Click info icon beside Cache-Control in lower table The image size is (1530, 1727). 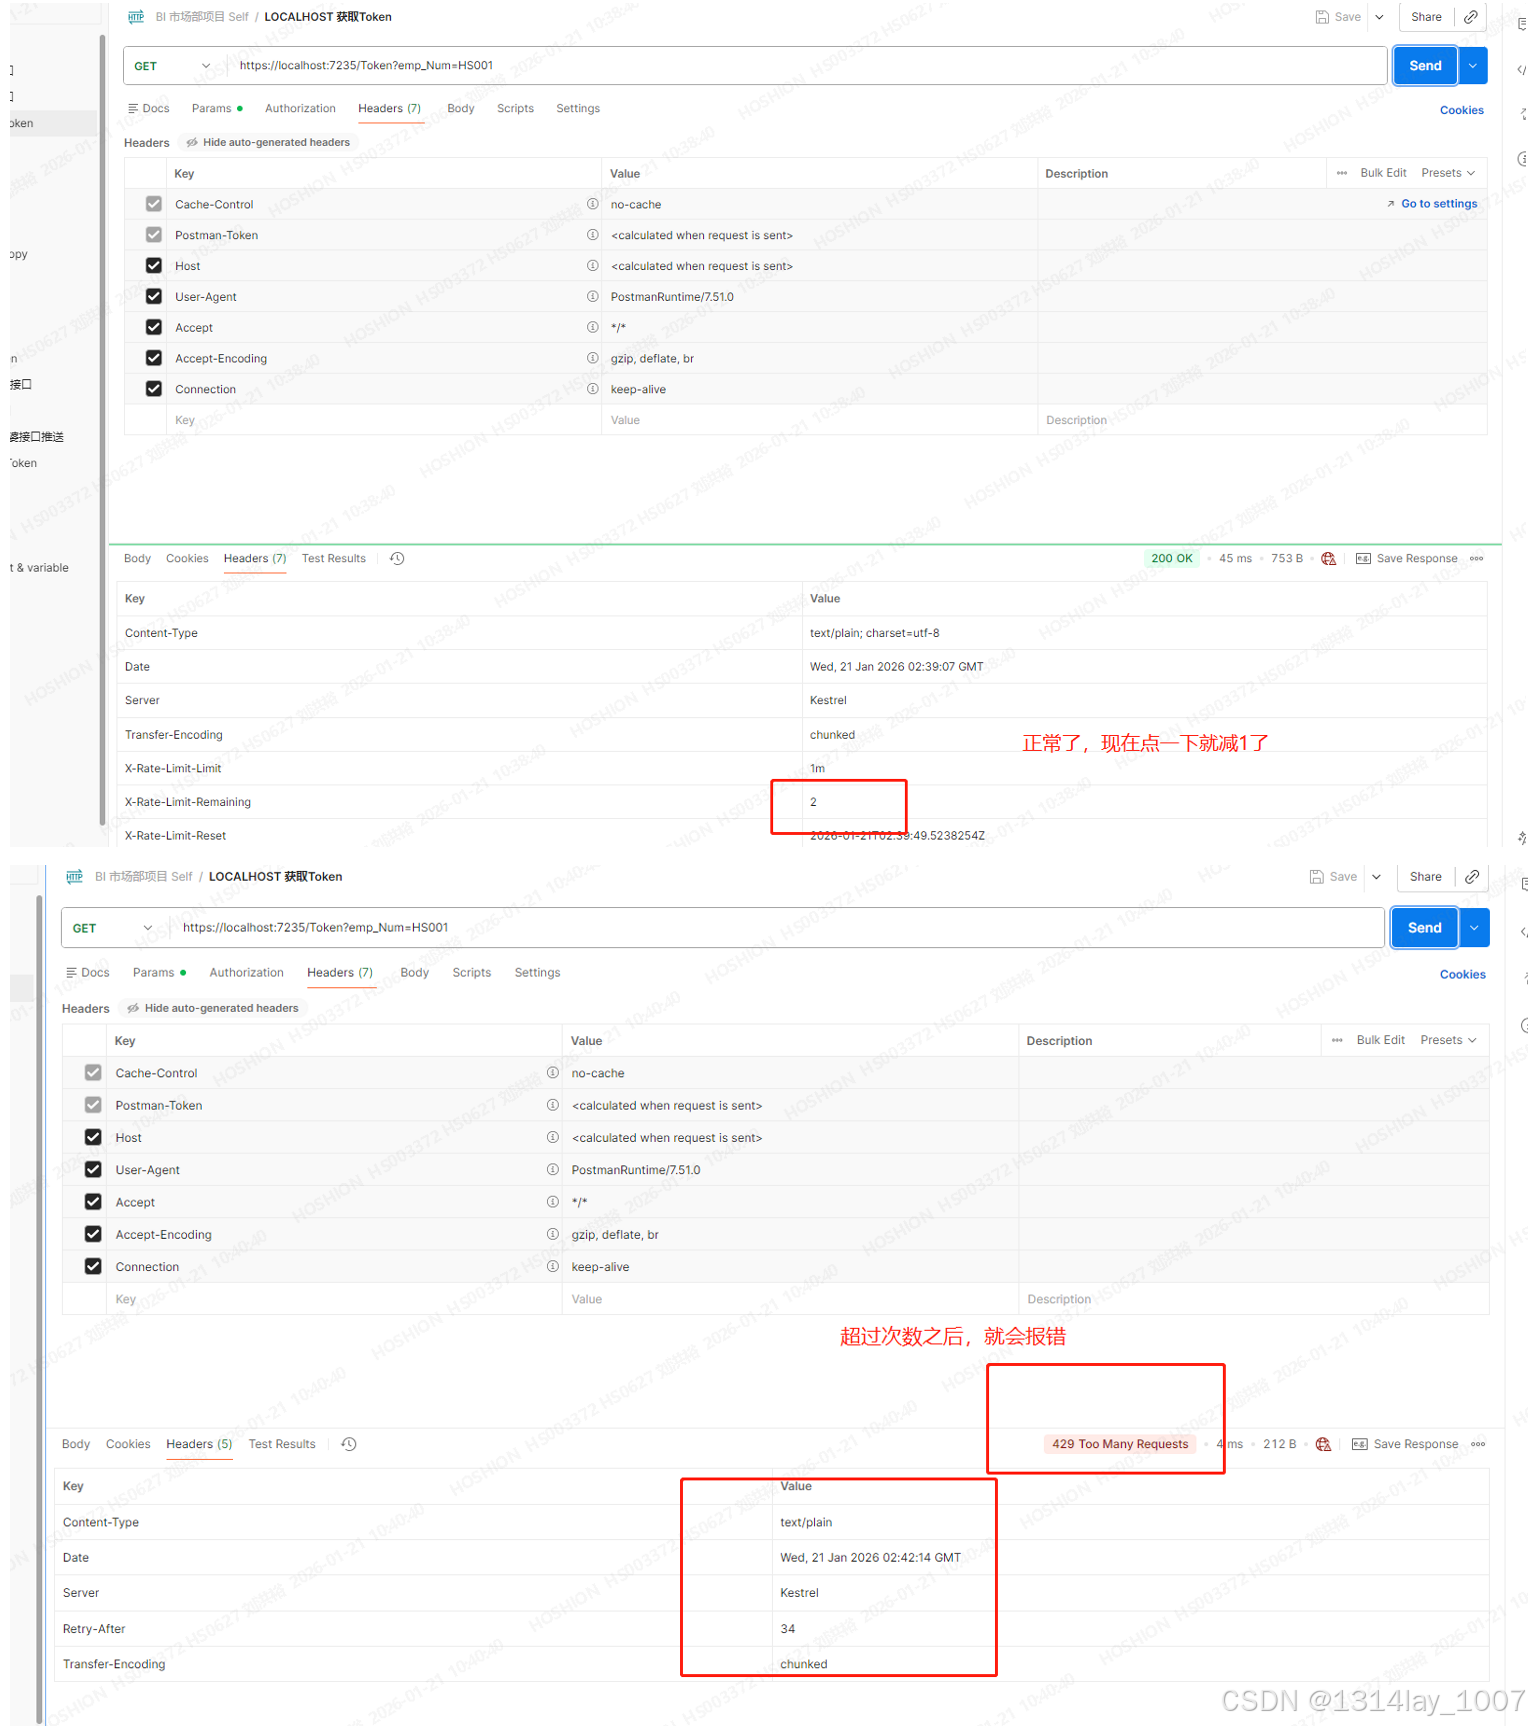coord(552,1072)
